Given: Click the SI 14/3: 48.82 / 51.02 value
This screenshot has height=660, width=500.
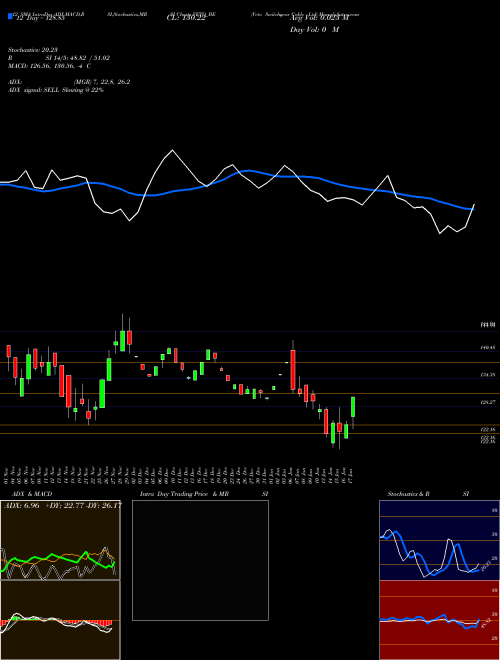Looking at the screenshot, I should coord(78,58).
